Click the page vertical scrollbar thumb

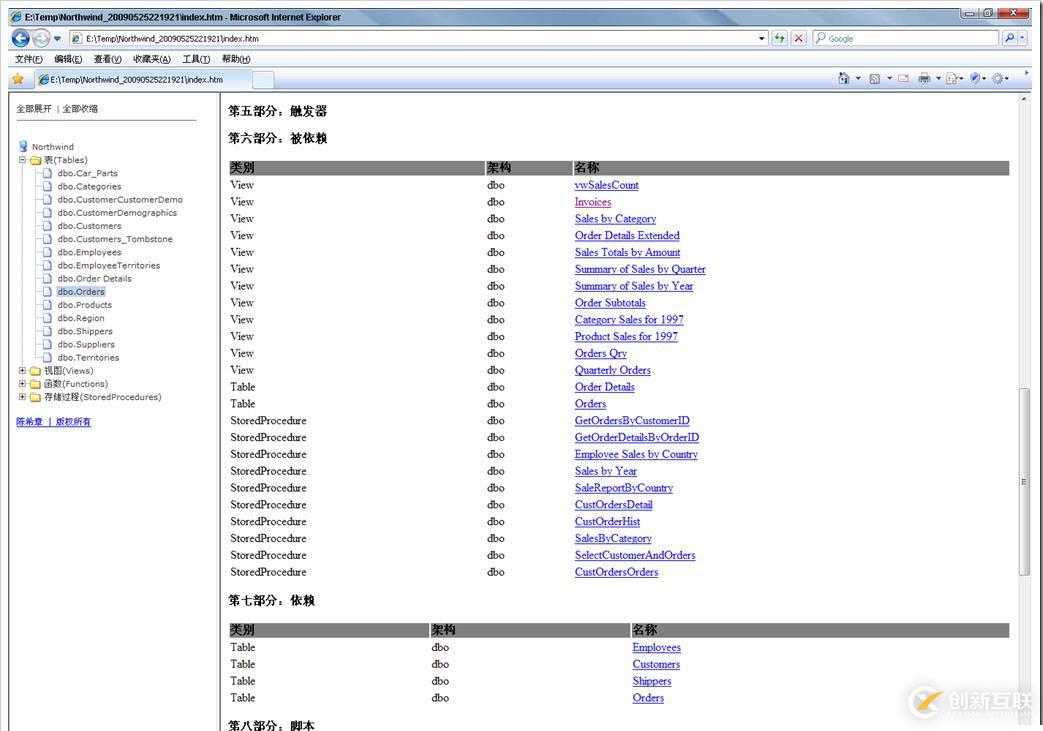point(1024,482)
